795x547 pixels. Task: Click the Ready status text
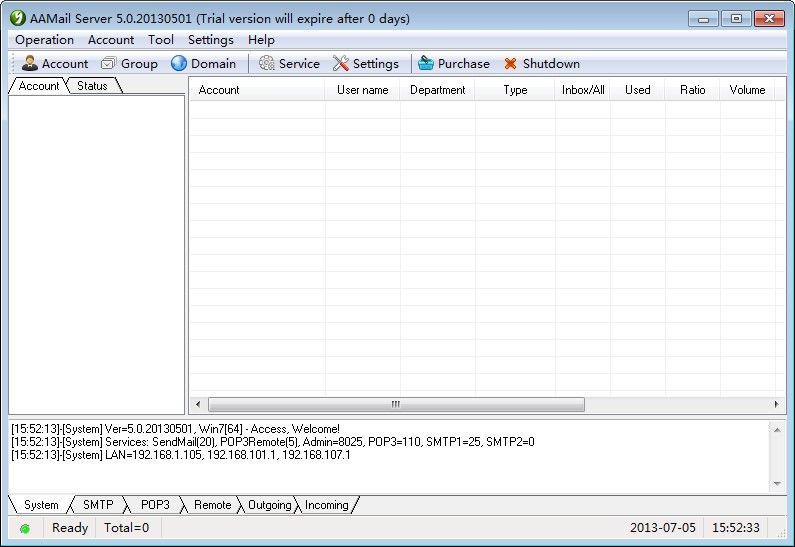coord(70,528)
